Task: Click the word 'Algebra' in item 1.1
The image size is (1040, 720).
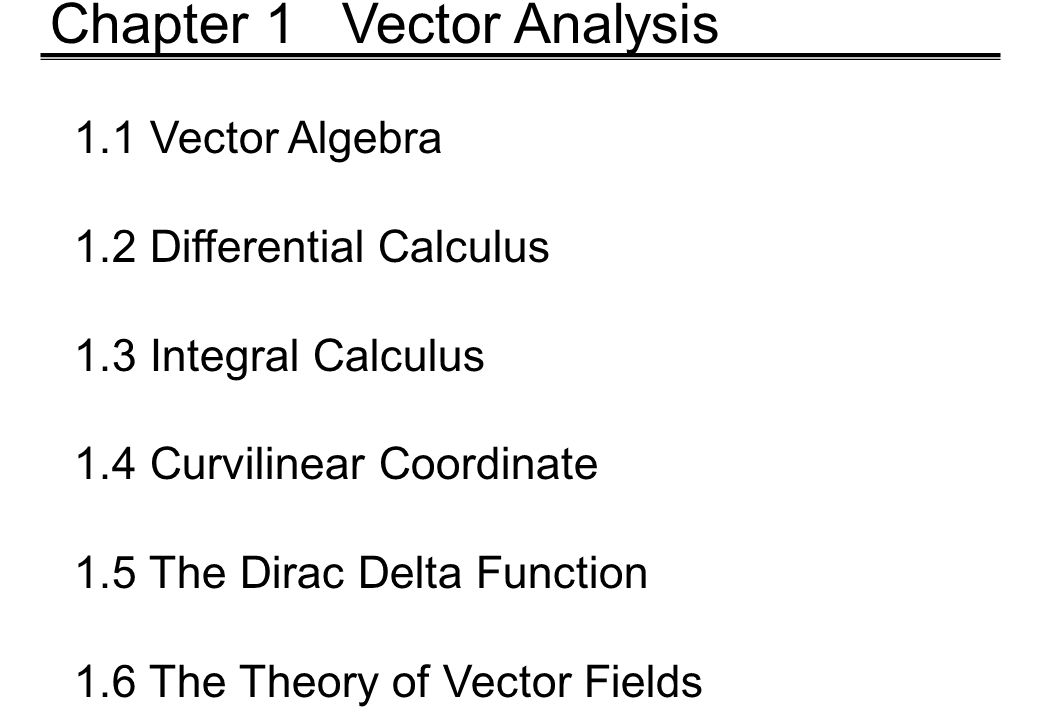Action: (x=364, y=140)
